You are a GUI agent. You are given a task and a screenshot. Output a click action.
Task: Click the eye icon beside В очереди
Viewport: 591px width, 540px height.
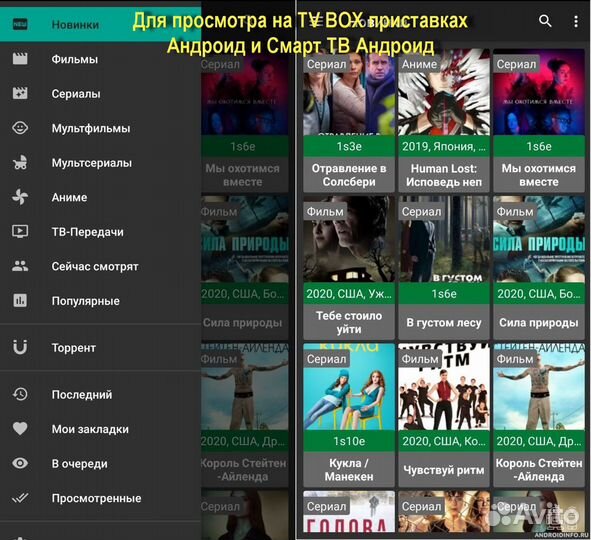click(20, 463)
